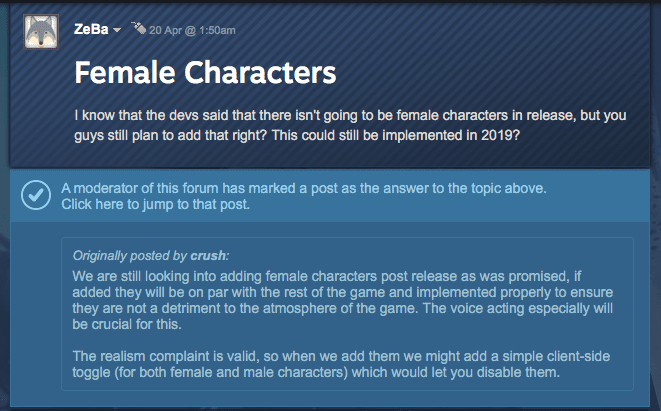This screenshot has height=411, width=661.
Task: Click the moderator marked answer notice text
Action: pyautogui.click(x=304, y=188)
